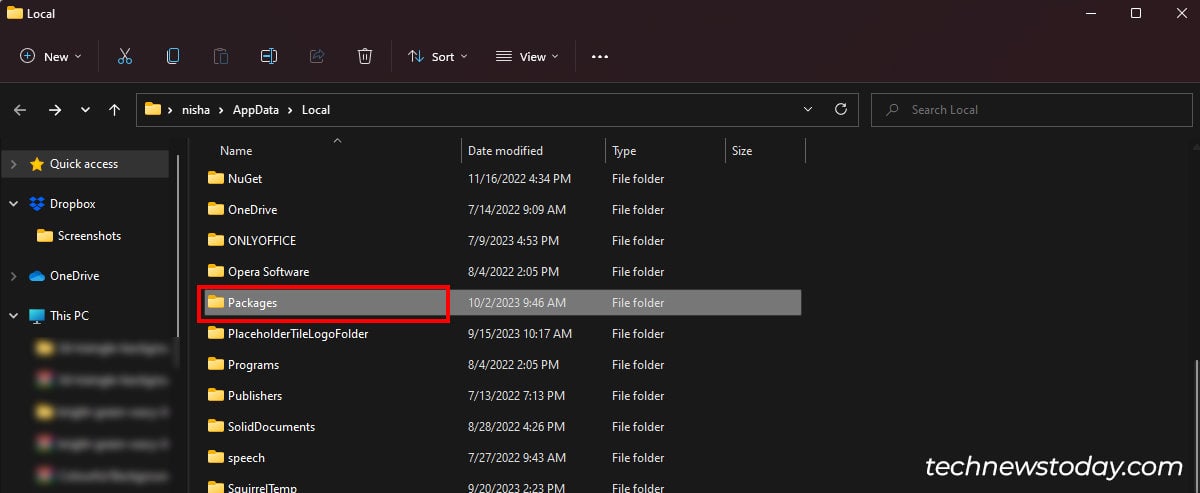1200x493 pixels.
Task: Select the Publishers folder
Action: (x=255, y=396)
